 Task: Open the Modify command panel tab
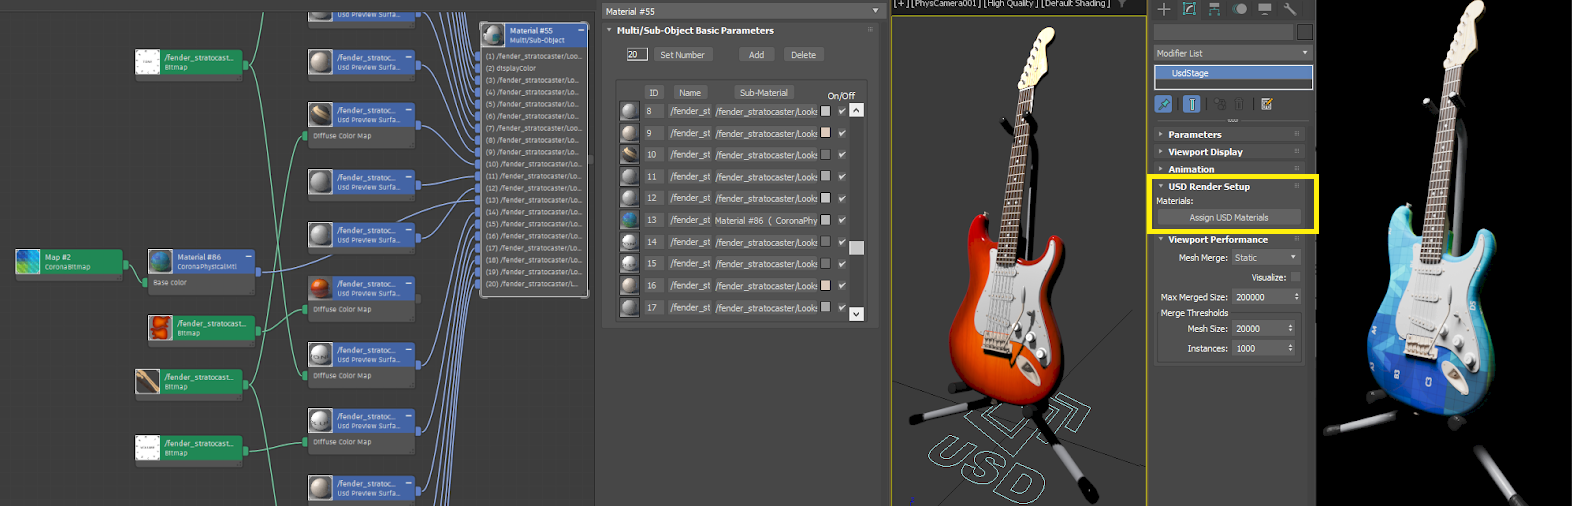coord(1189,9)
